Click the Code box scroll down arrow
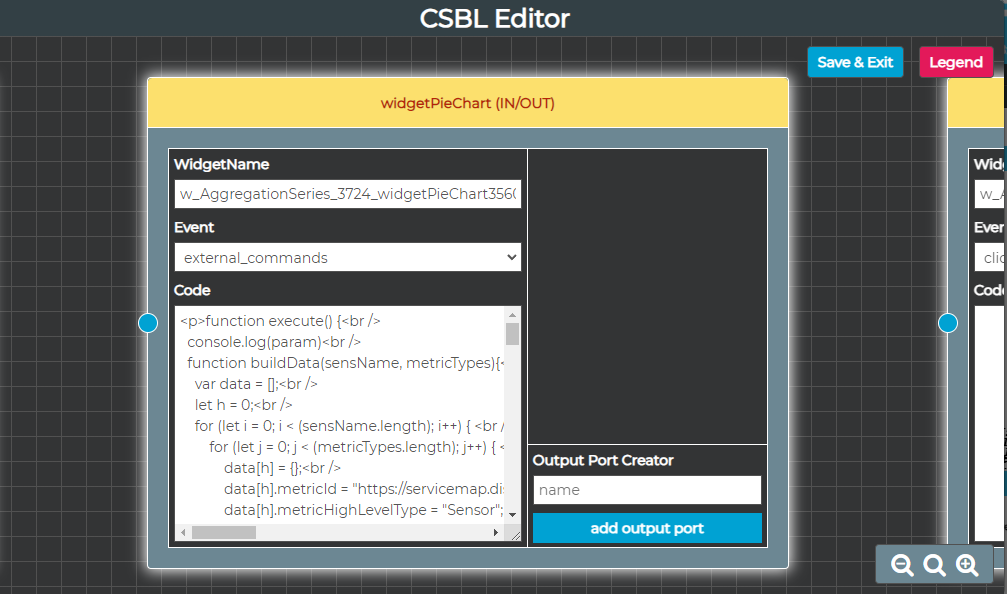 tap(512, 514)
